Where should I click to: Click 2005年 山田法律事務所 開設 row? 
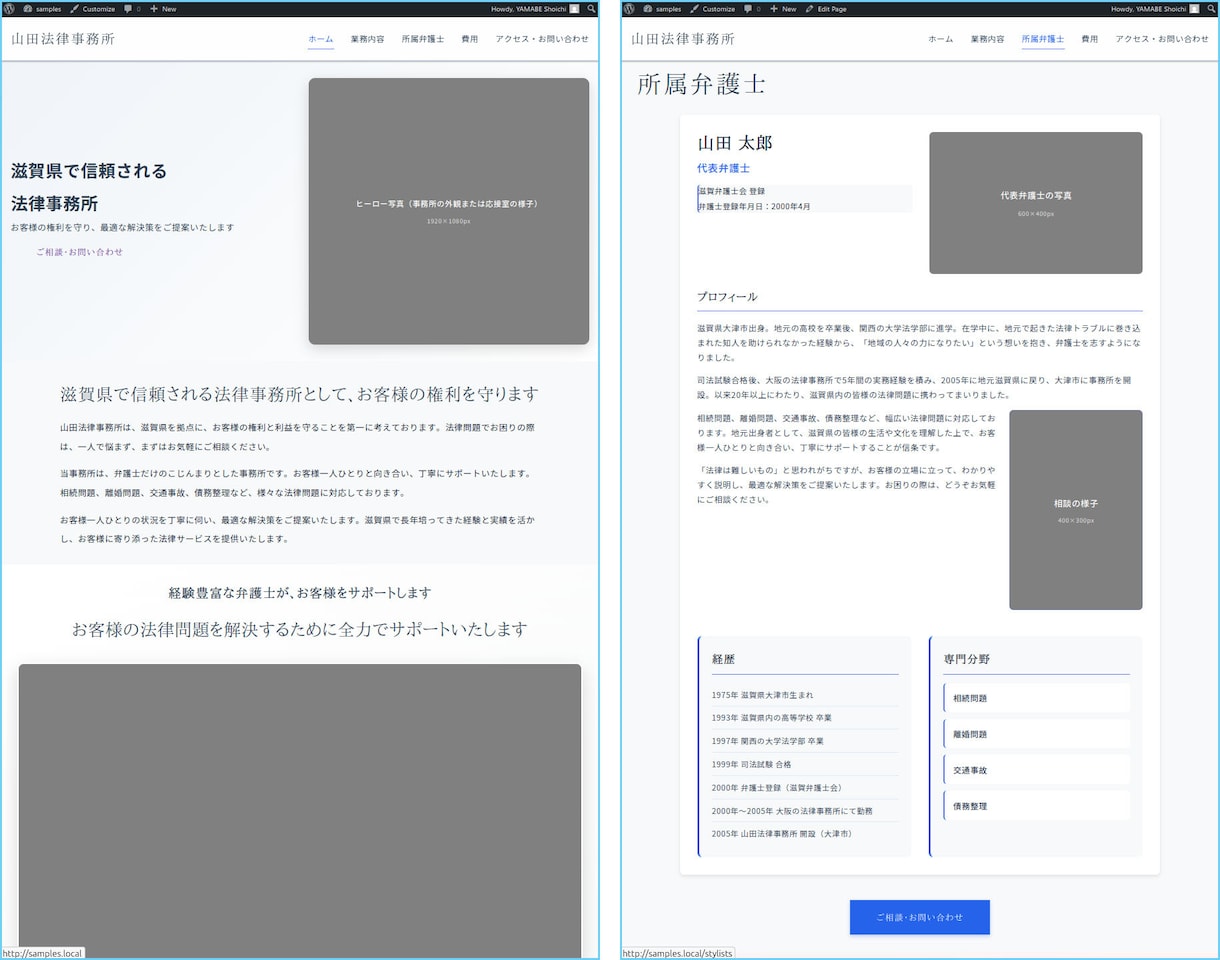(x=805, y=833)
